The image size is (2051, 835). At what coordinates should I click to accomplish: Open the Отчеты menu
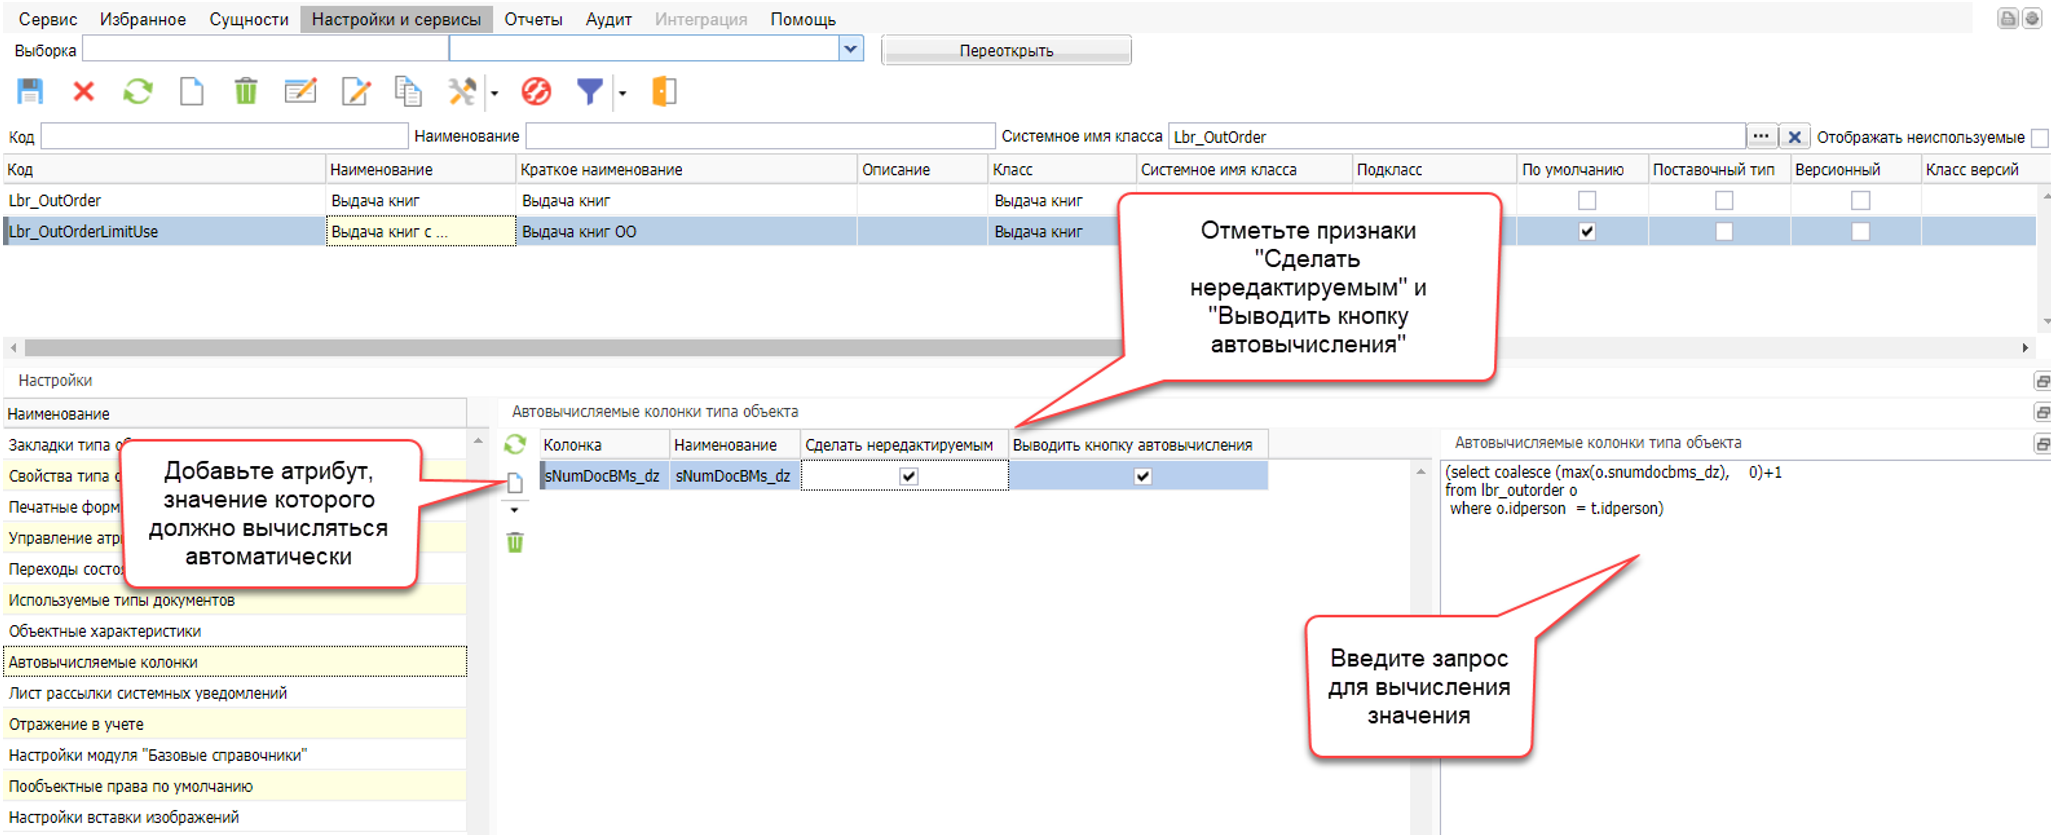tap(533, 19)
